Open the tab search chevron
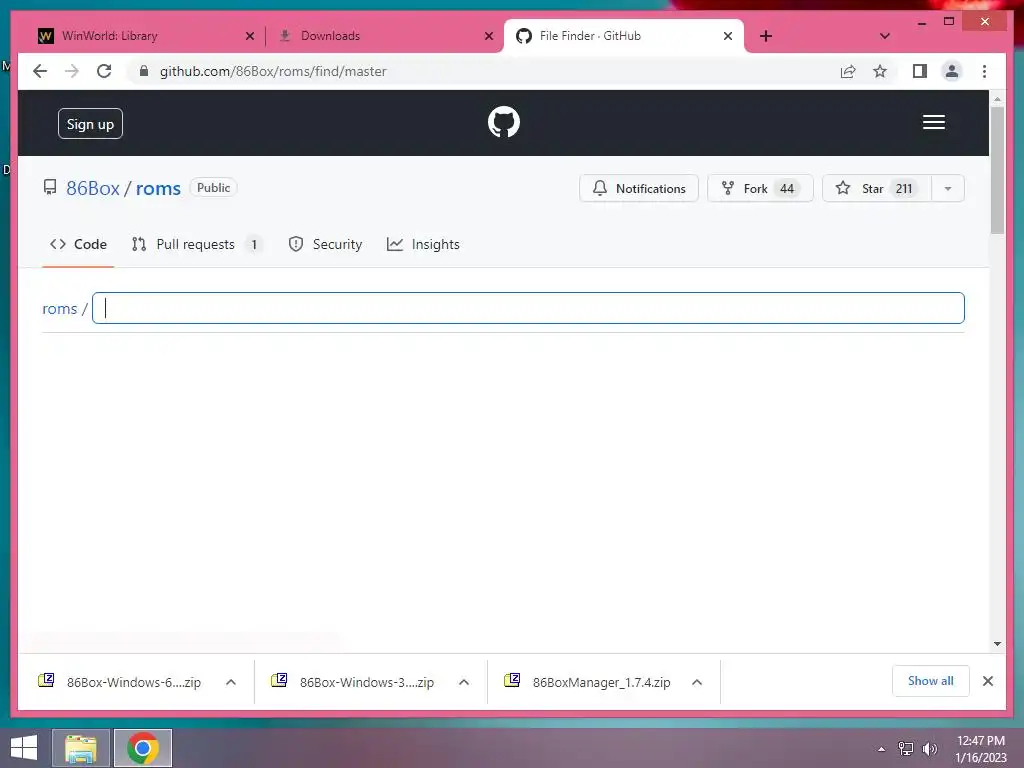Image resolution: width=1024 pixels, height=768 pixels. 884,36
